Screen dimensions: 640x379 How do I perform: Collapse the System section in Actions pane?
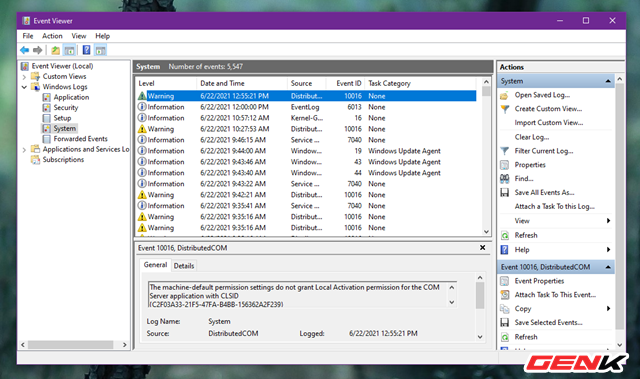coord(608,81)
